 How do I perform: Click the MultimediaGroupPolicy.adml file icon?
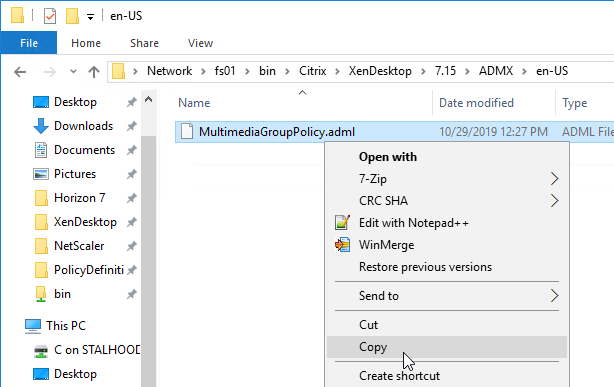point(187,132)
